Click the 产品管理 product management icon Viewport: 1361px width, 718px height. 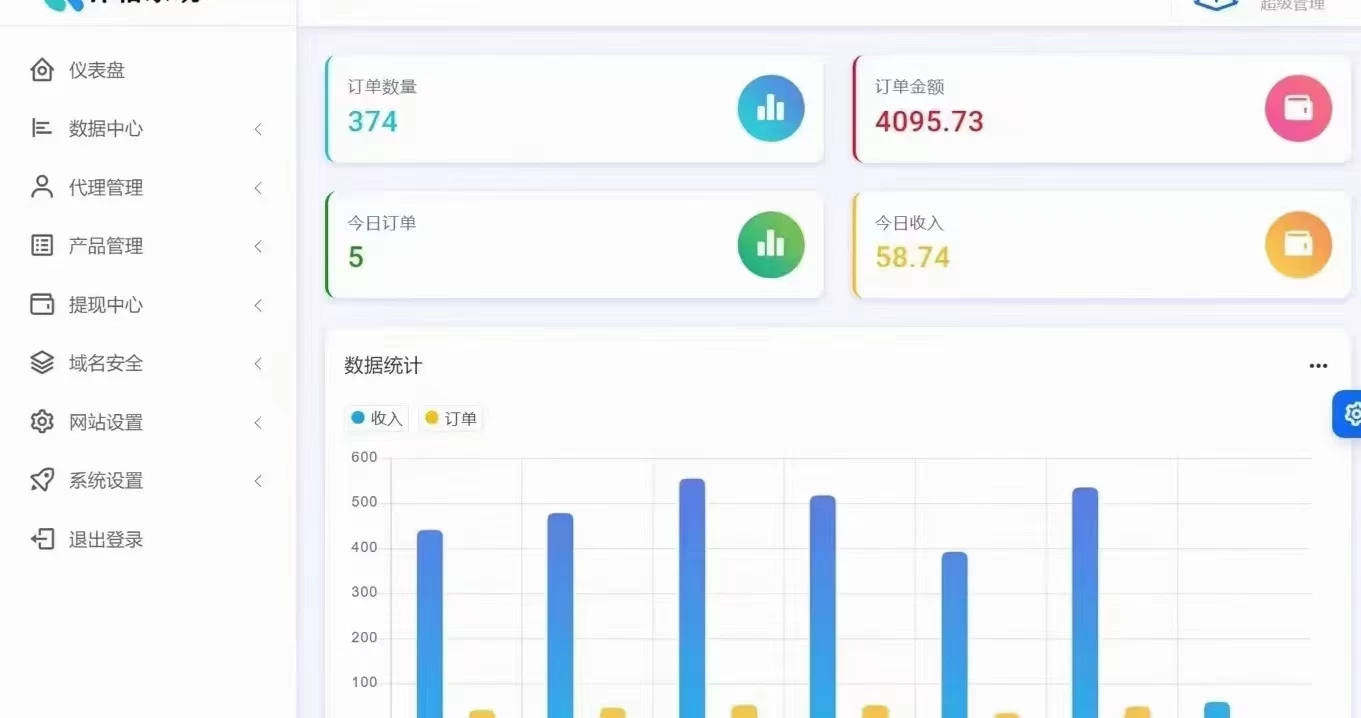(x=41, y=246)
